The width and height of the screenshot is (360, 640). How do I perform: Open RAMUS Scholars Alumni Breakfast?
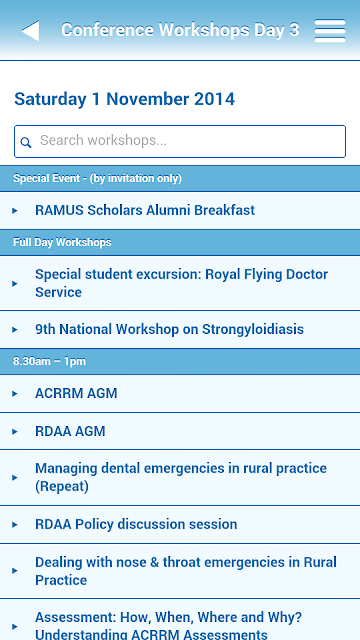click(180, 210)
